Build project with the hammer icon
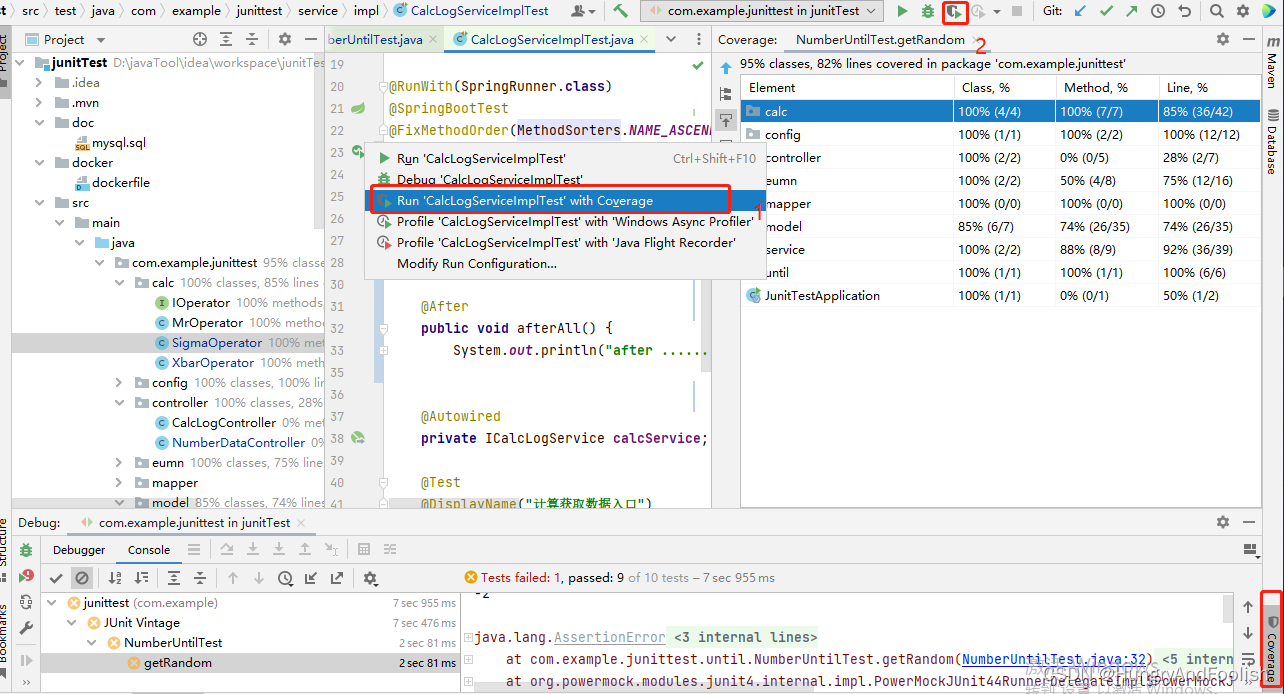1284x694 pixels. (x=621, y=11)
